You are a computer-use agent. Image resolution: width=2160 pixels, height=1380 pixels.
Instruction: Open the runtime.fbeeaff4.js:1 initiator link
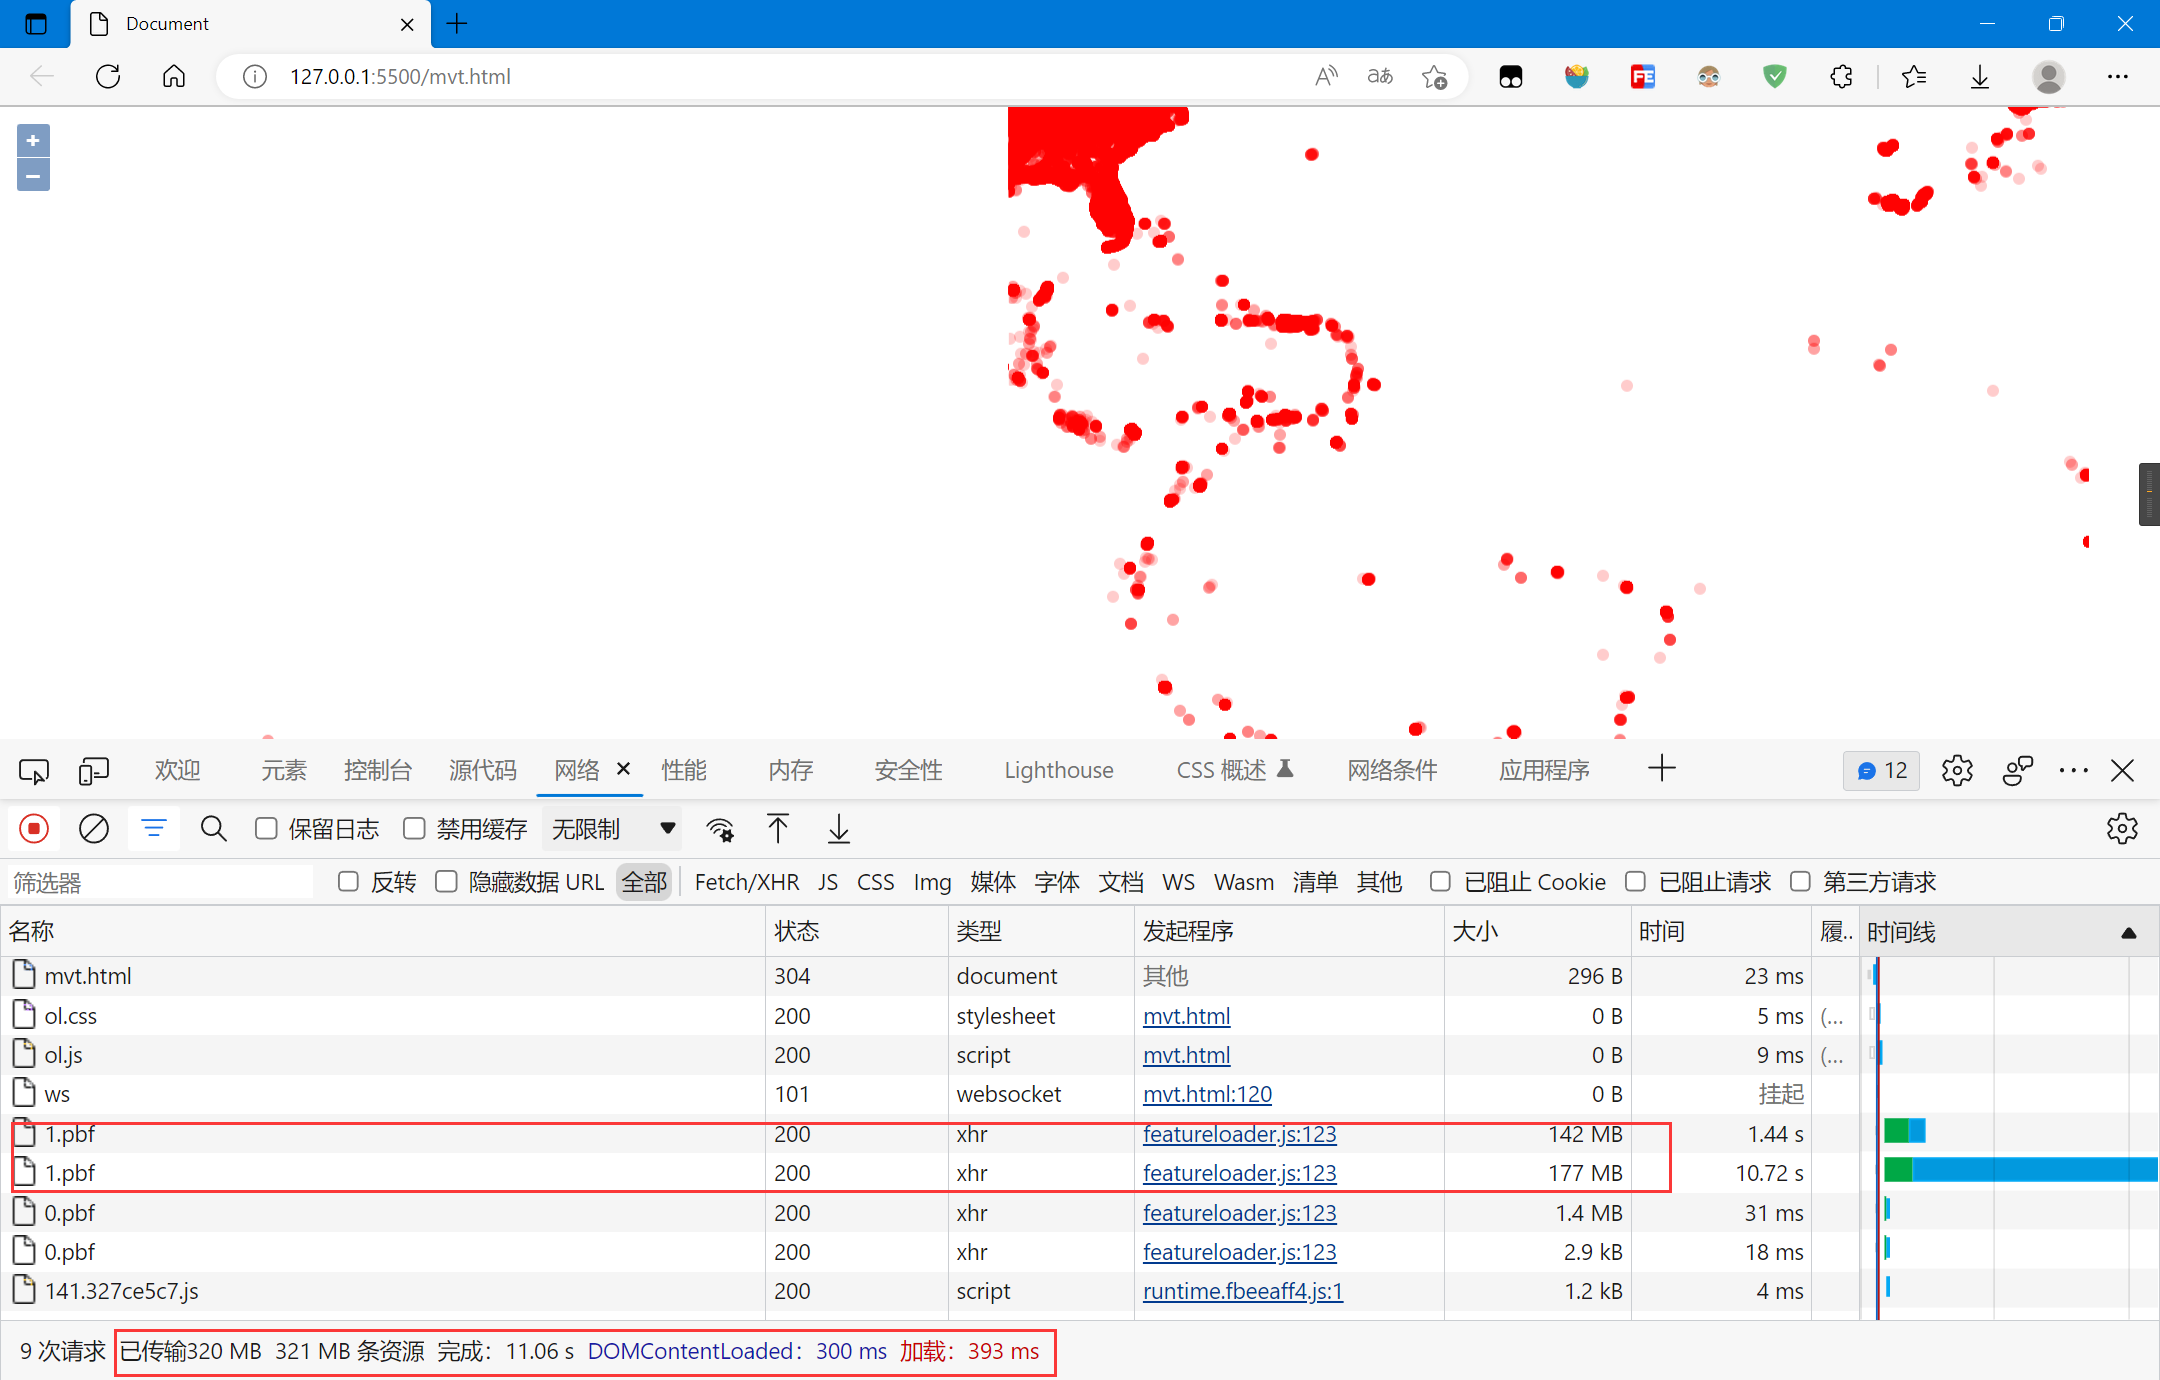(x=1243, y=1291)
